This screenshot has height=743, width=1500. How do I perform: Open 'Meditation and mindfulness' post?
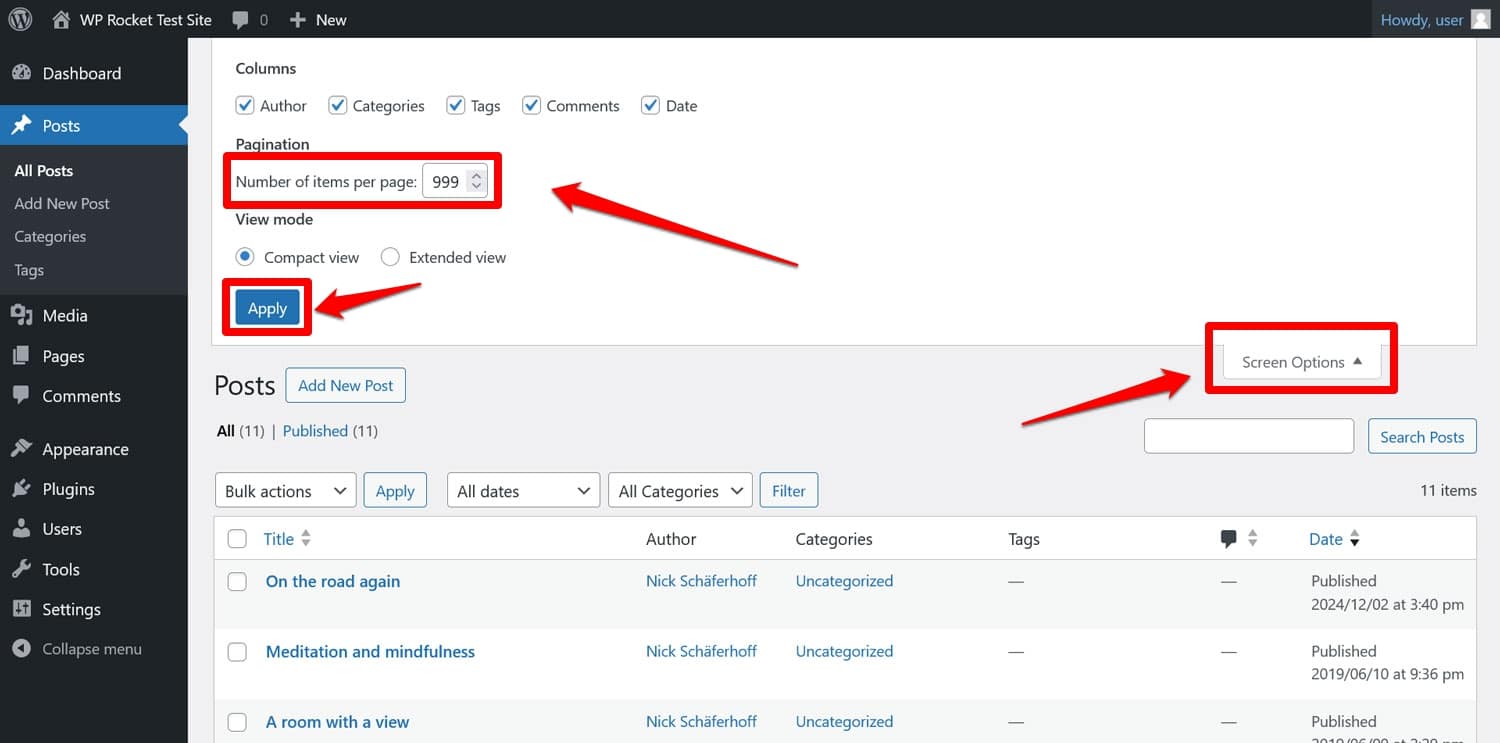[370, 652]
